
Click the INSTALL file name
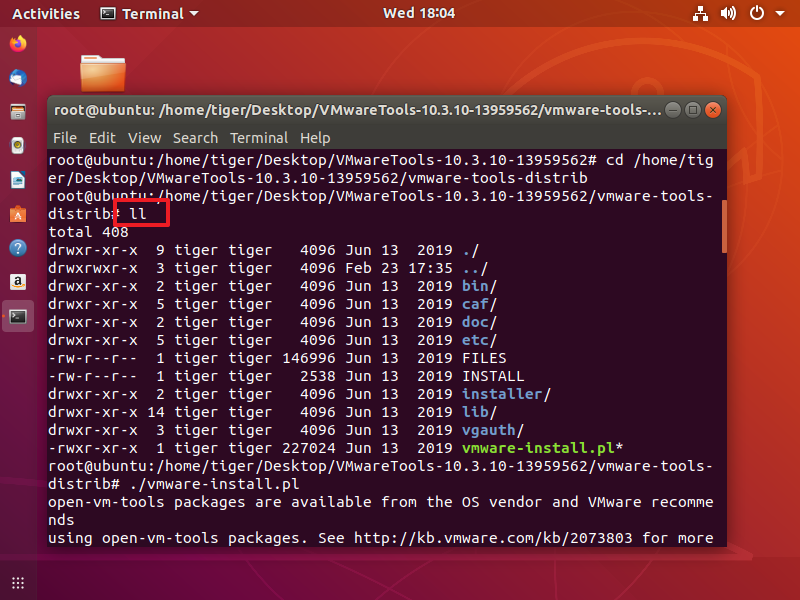coord(493,377)
